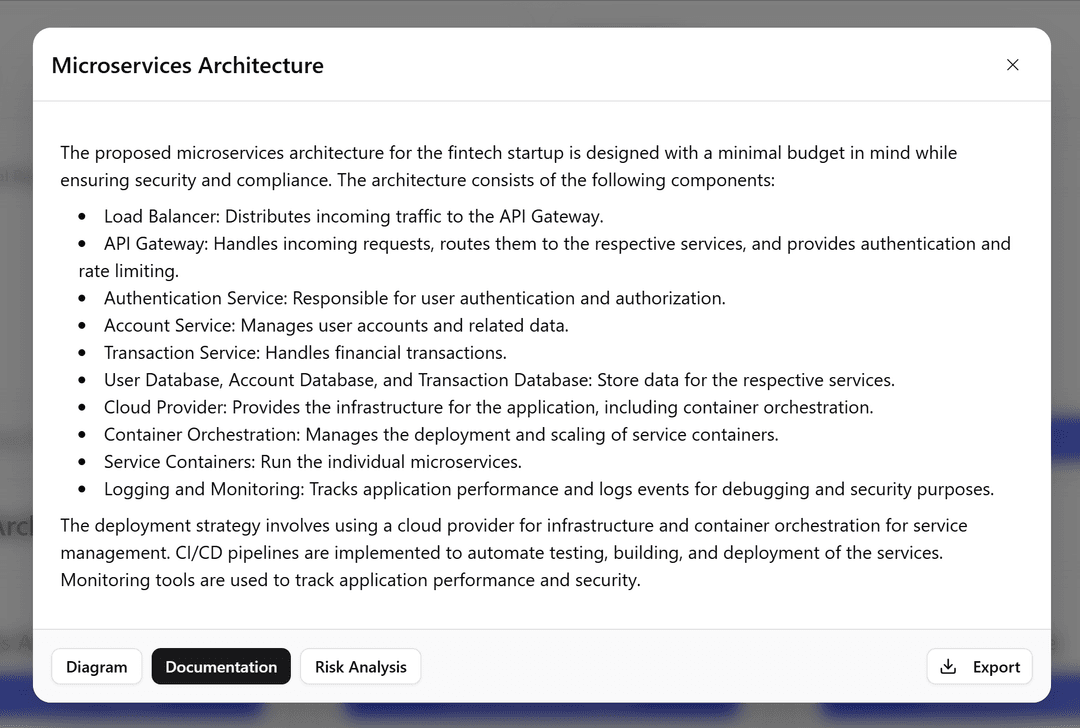Click the Microservices Architecture dialog title

point(188,66)
